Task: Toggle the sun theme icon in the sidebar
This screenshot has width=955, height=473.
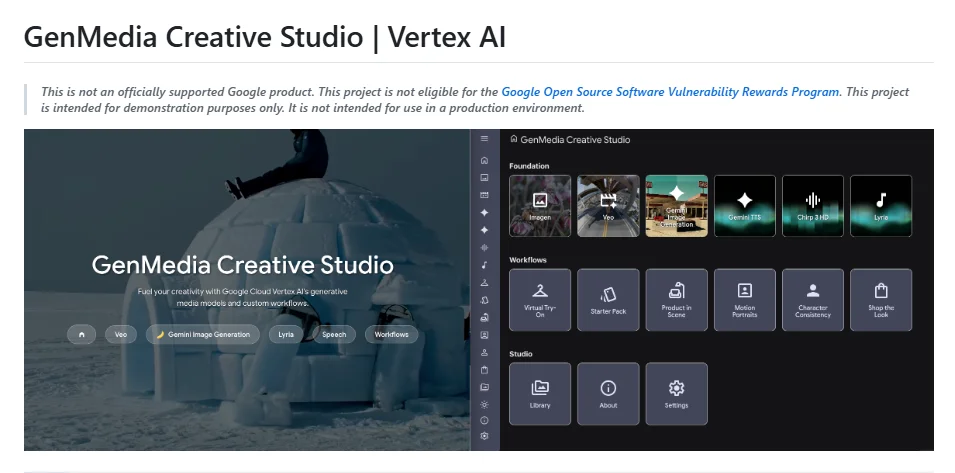Action: pyautogui.click(x=484, y=404)
